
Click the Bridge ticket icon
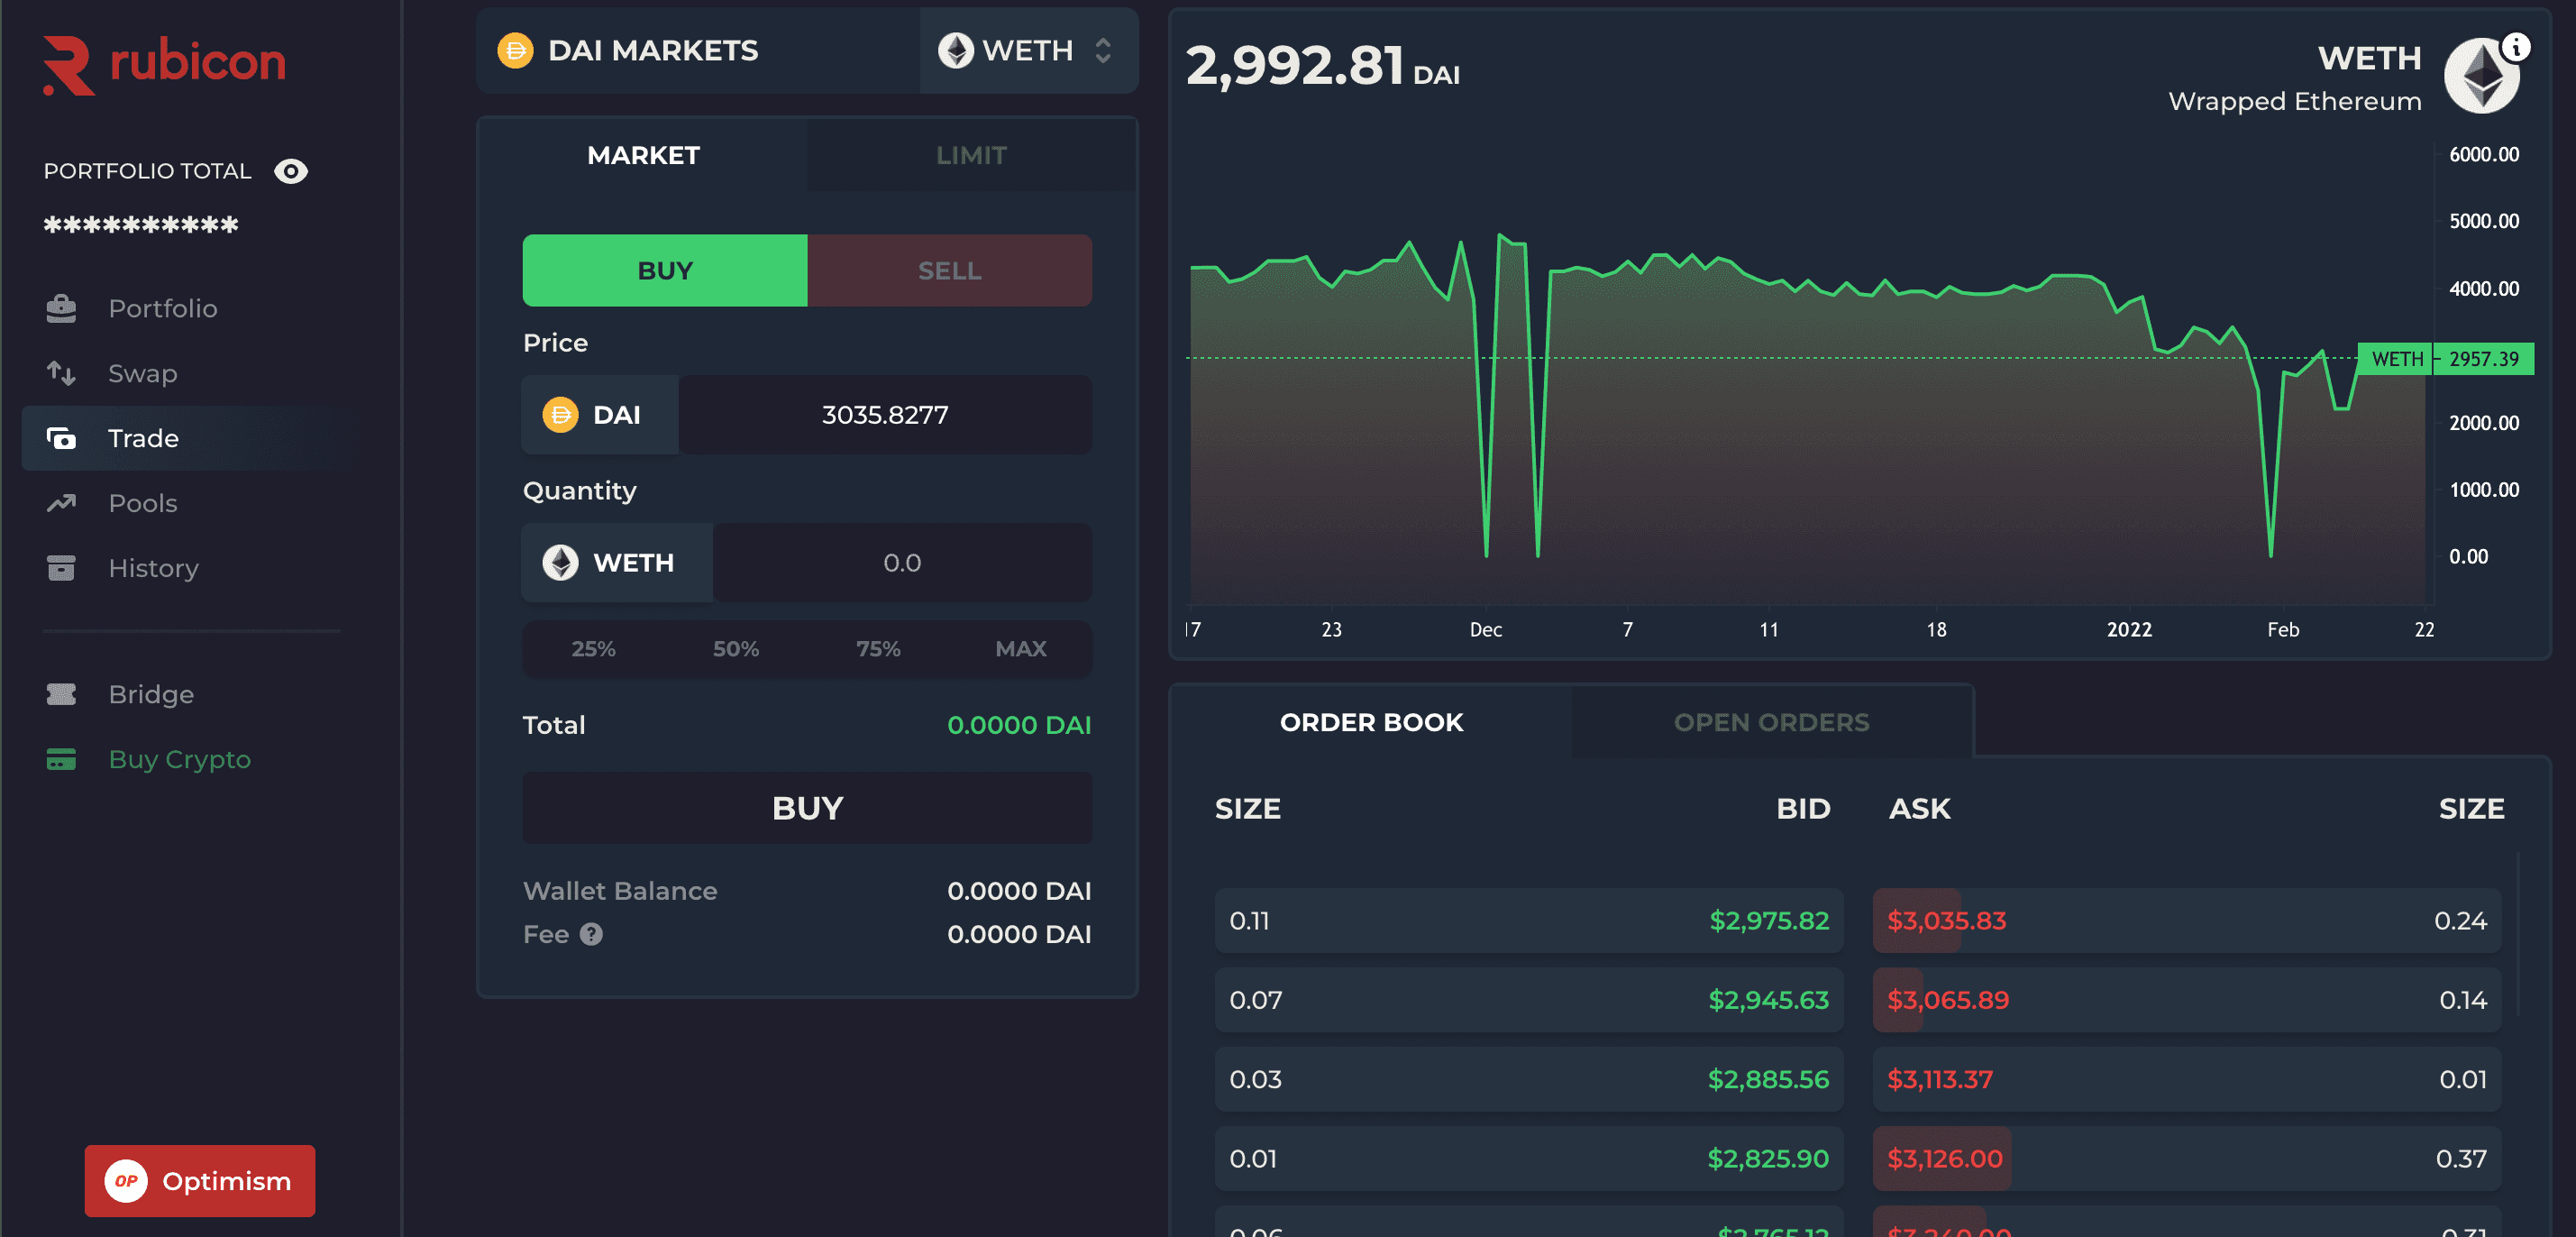point(61,694)
